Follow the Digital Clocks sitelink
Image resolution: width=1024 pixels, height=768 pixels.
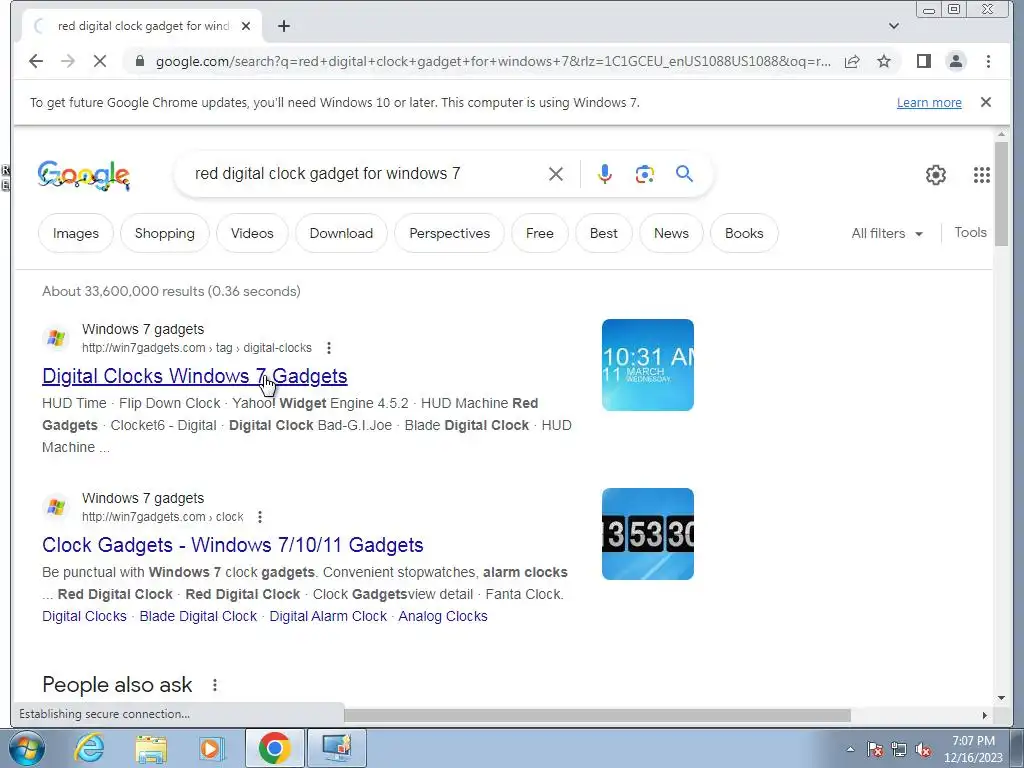point(84,616)
